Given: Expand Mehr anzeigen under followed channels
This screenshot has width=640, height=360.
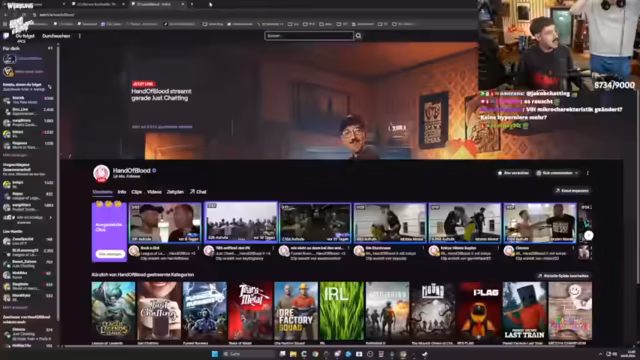Looking at the screenshot, I should 15,155.
